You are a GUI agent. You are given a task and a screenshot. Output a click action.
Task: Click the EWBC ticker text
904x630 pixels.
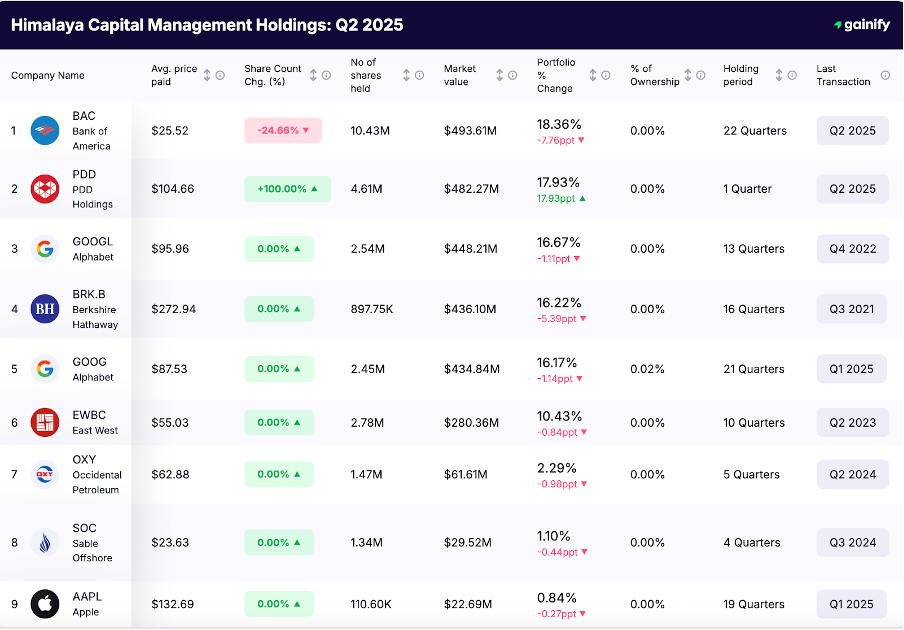[x=89, y=415]
